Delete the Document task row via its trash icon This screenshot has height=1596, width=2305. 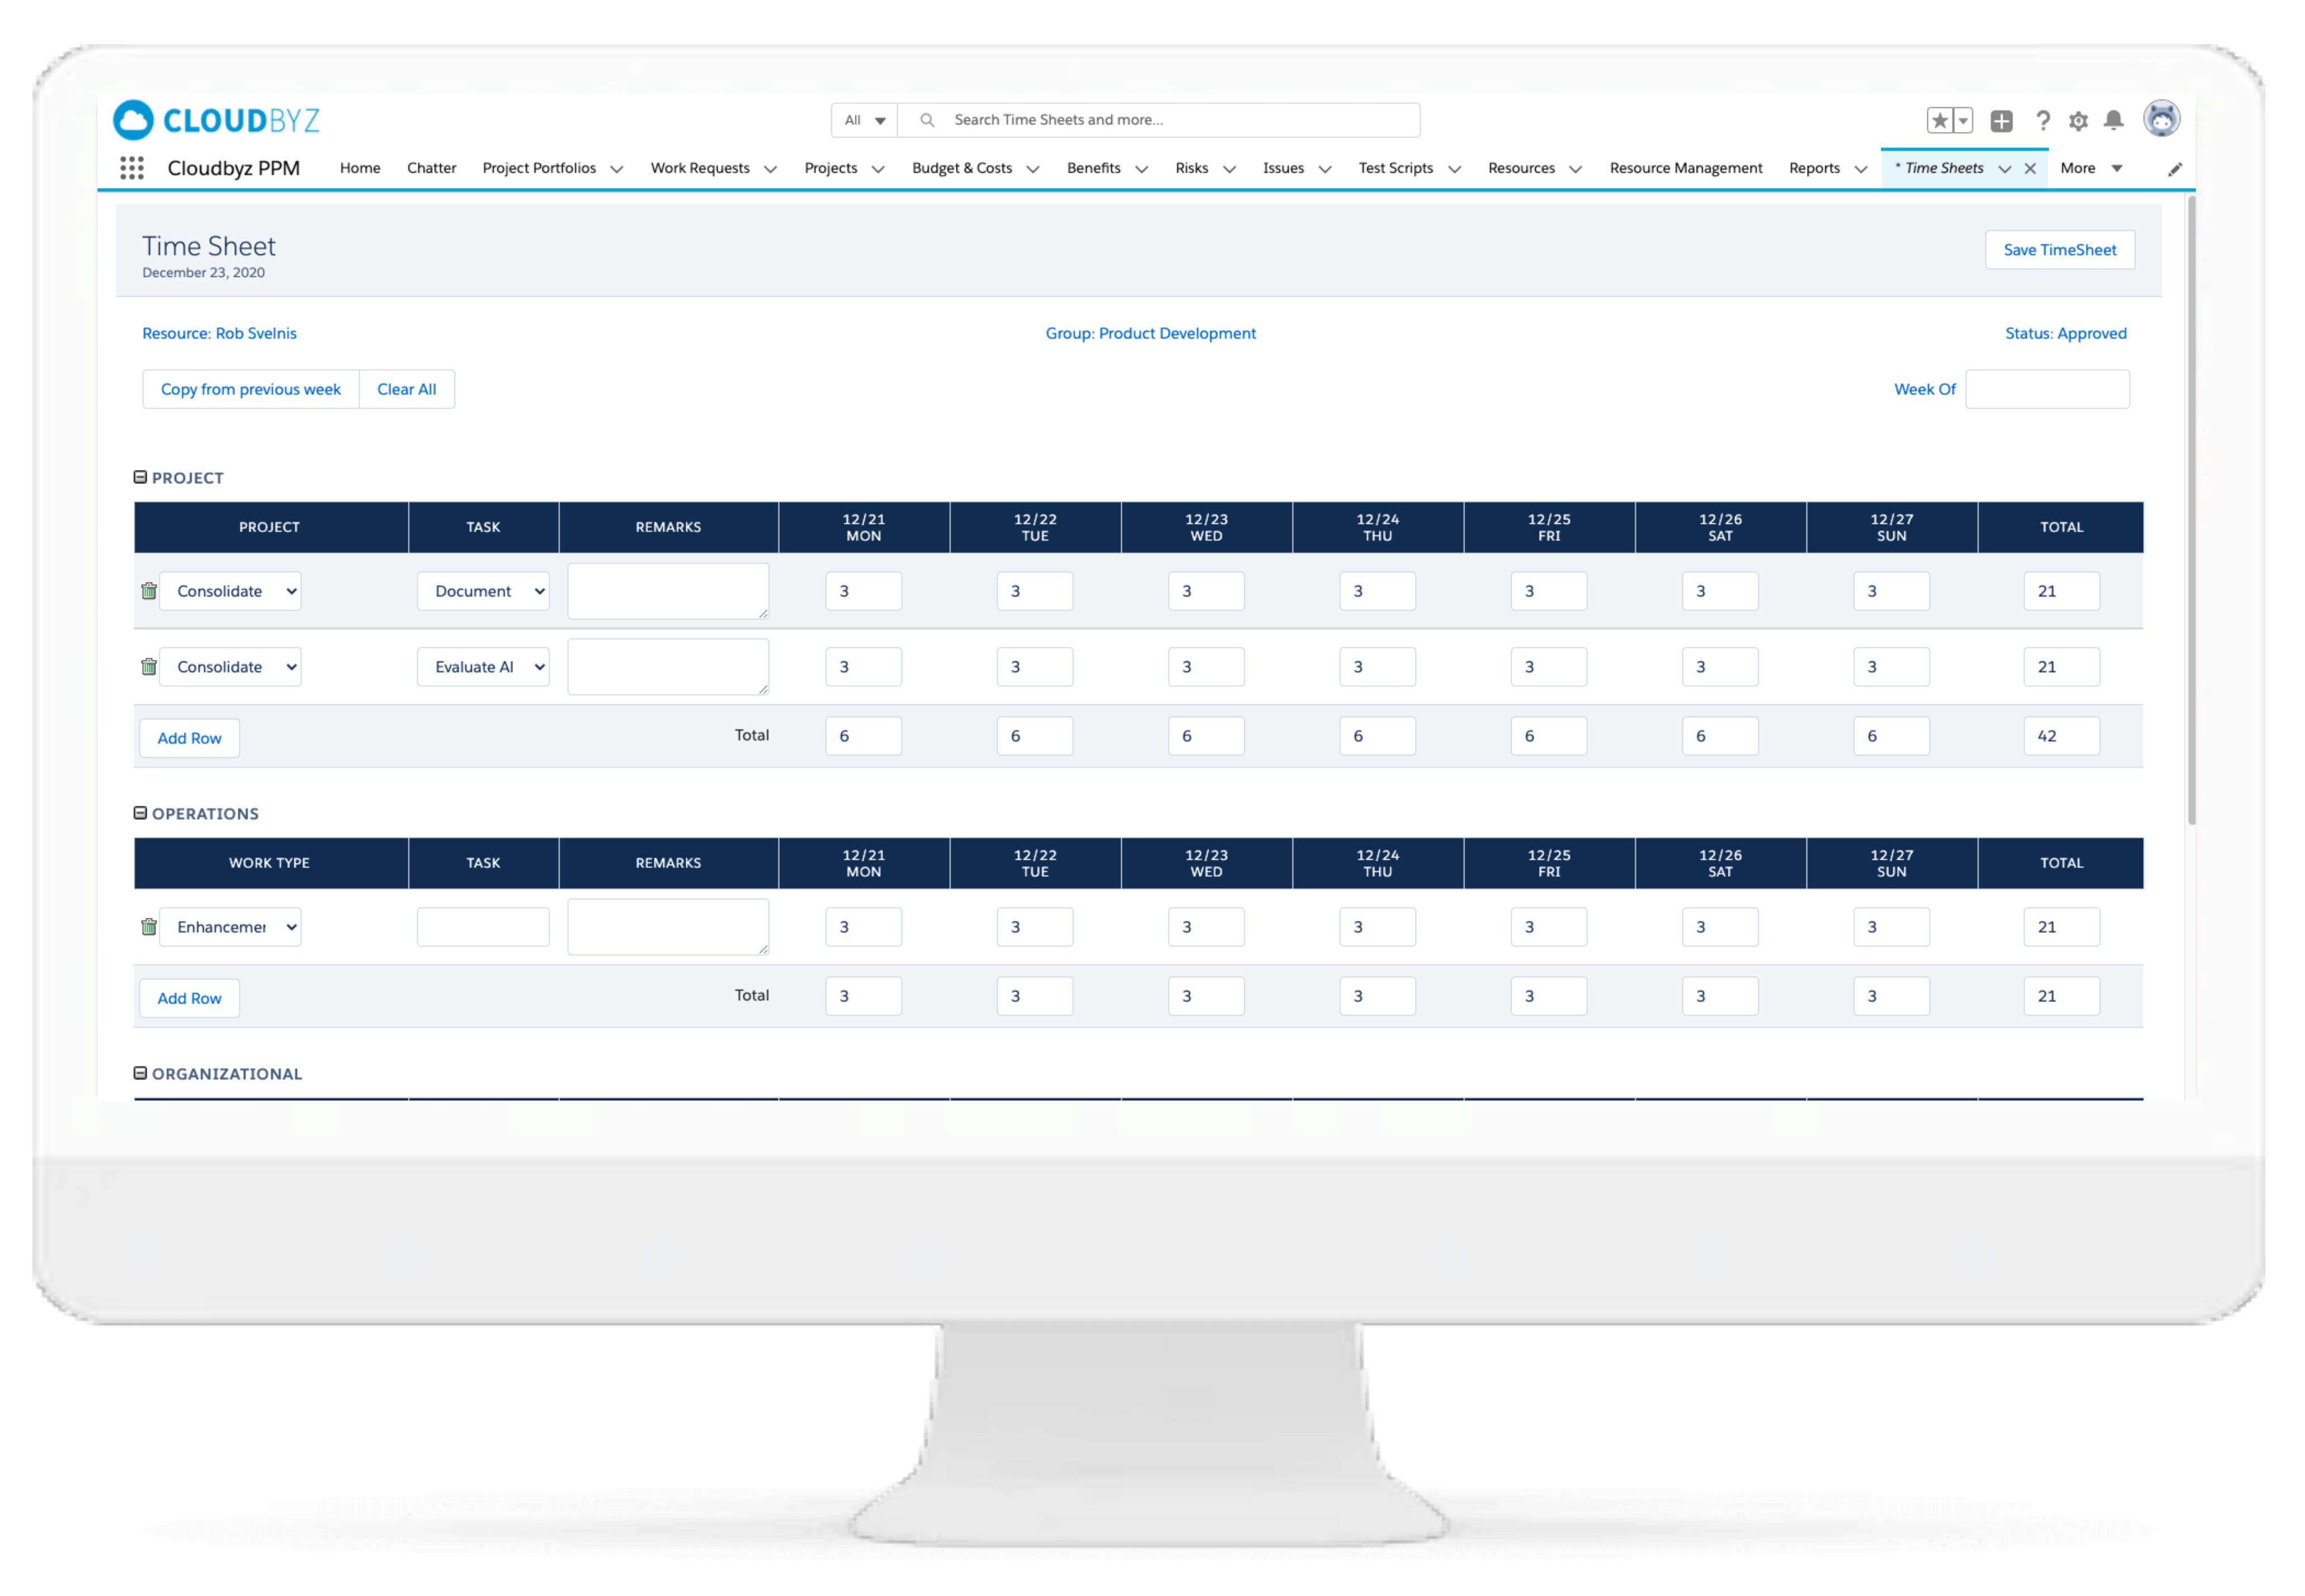(x=149, y=591)
